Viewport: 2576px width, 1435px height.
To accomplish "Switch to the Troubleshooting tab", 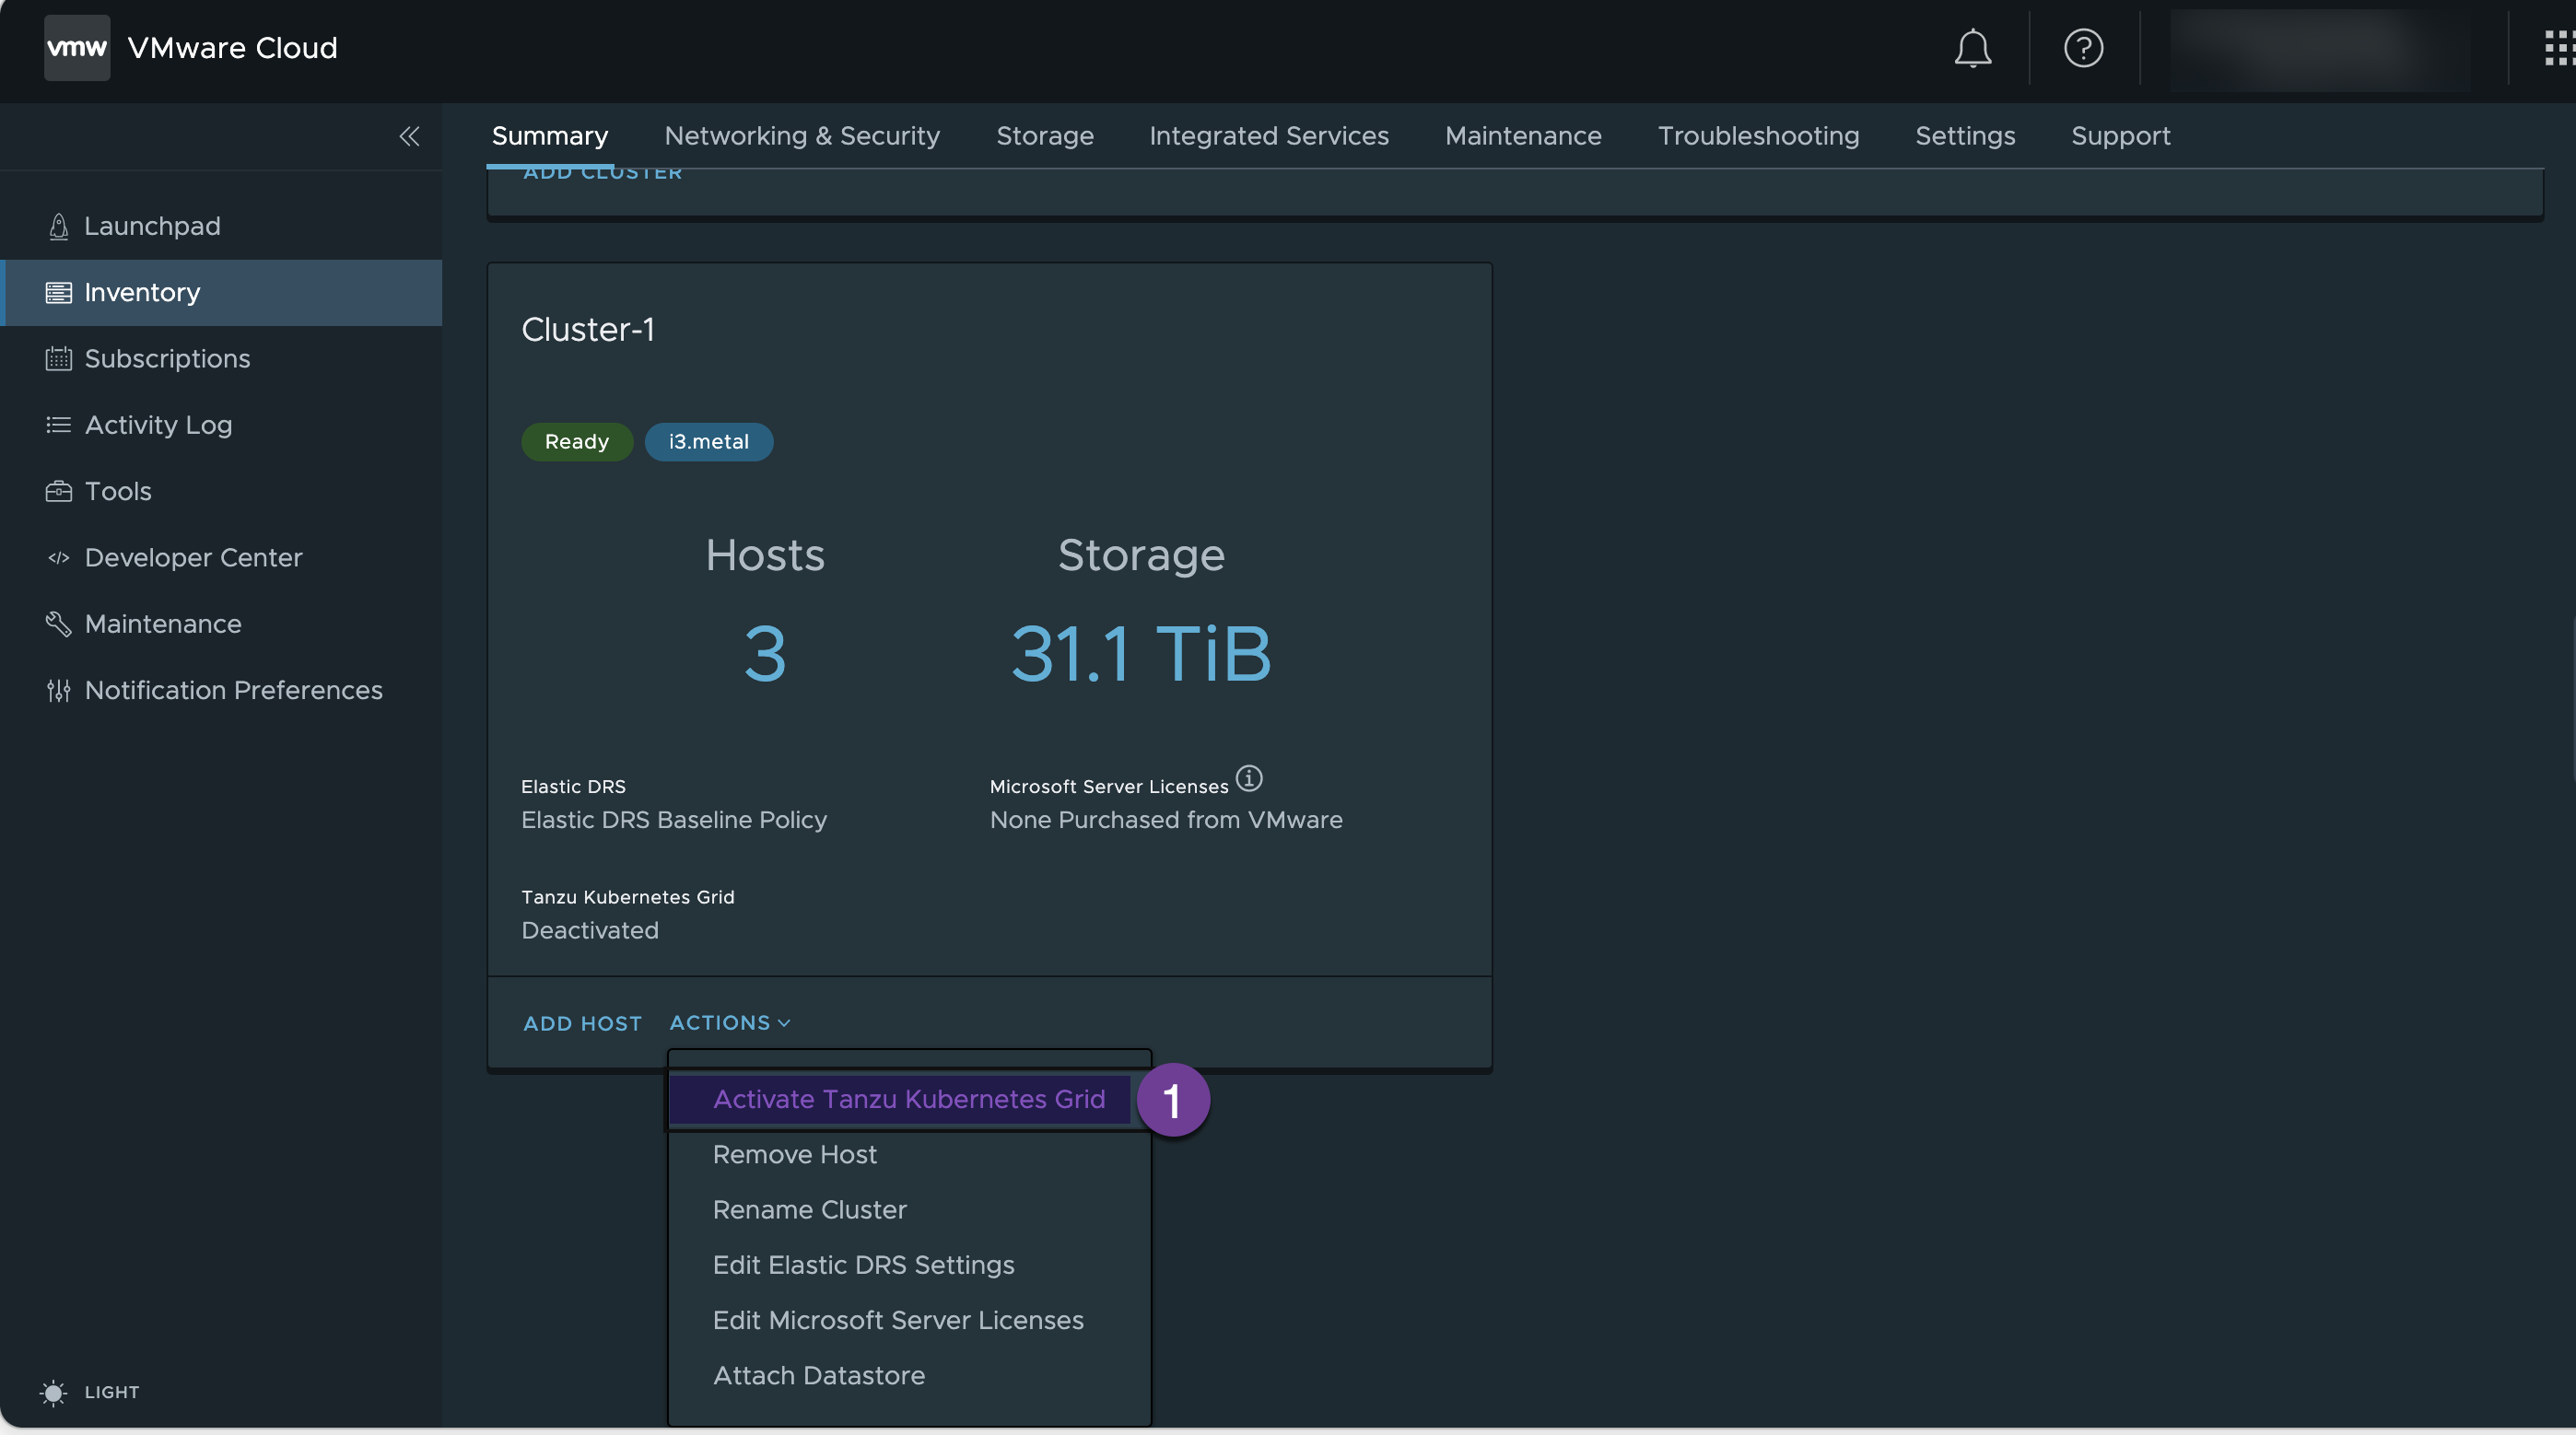I will pos(1758,135).
